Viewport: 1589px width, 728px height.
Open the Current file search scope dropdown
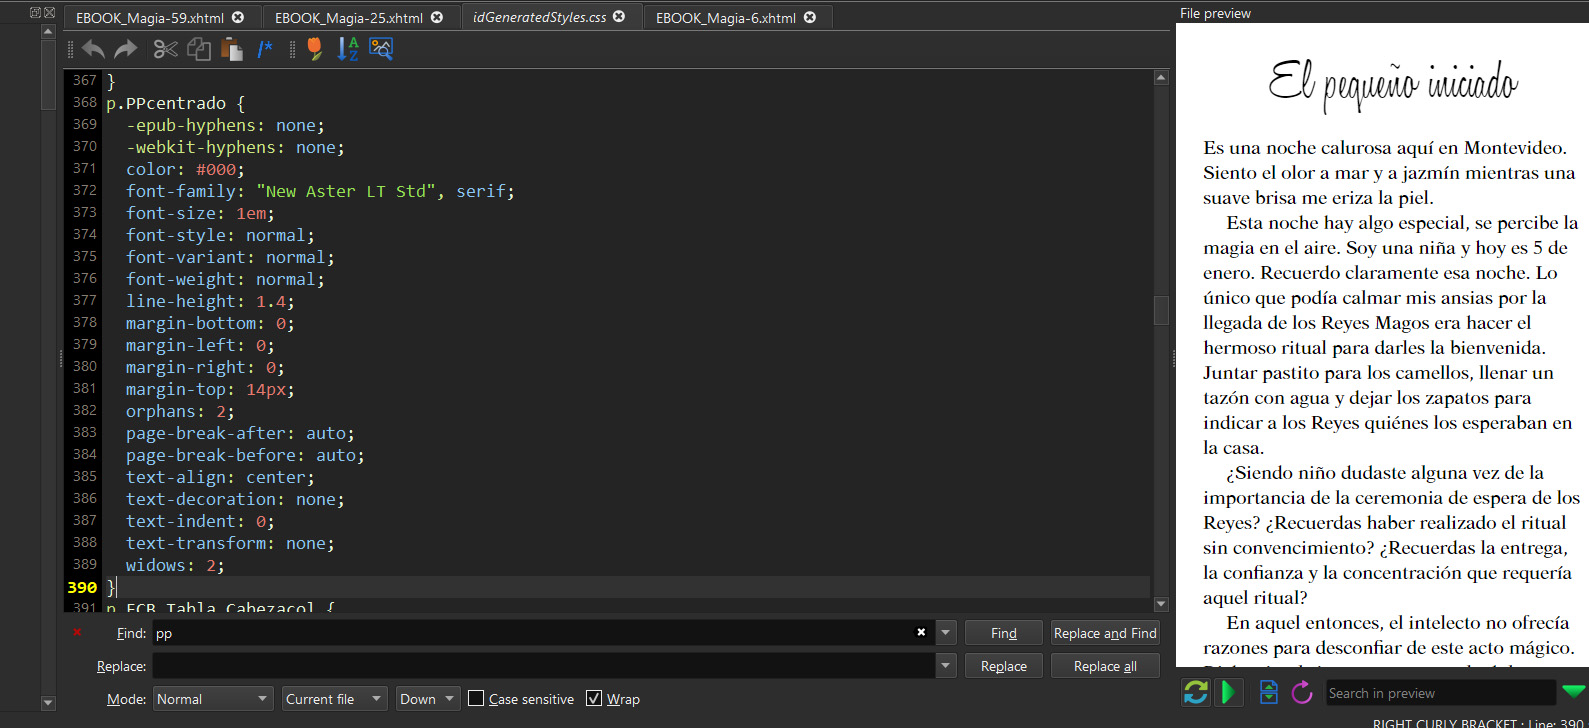coord(334,698)
